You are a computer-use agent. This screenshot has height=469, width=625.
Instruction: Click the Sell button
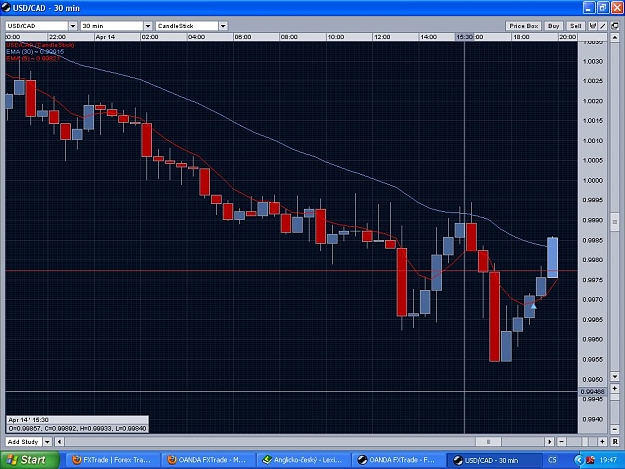coord(575,26)
